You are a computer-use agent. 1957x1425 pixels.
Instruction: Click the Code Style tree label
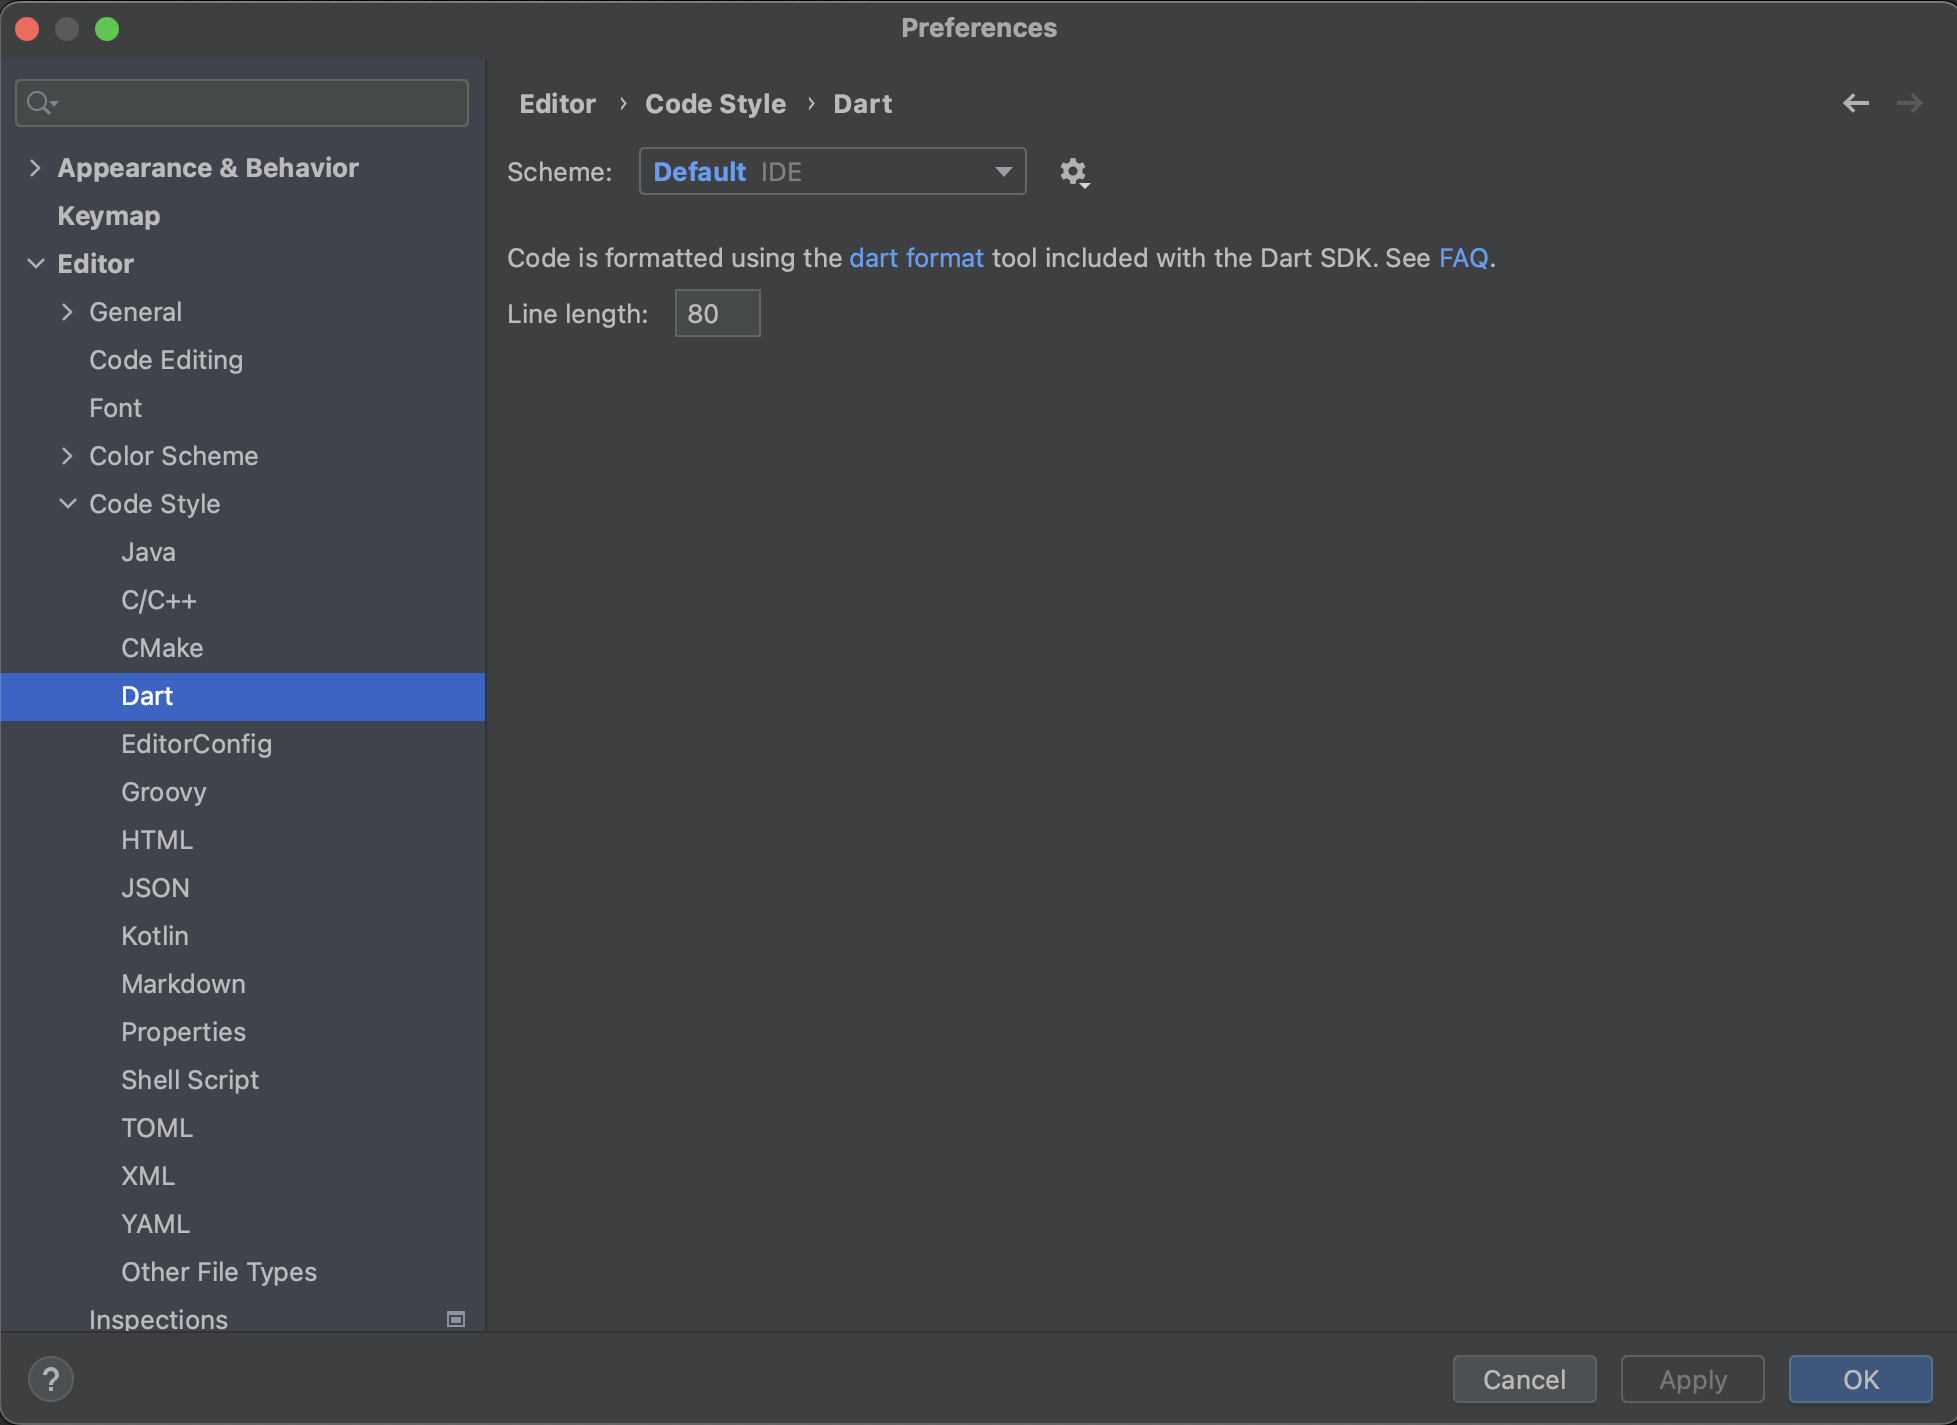coord(154,504)
